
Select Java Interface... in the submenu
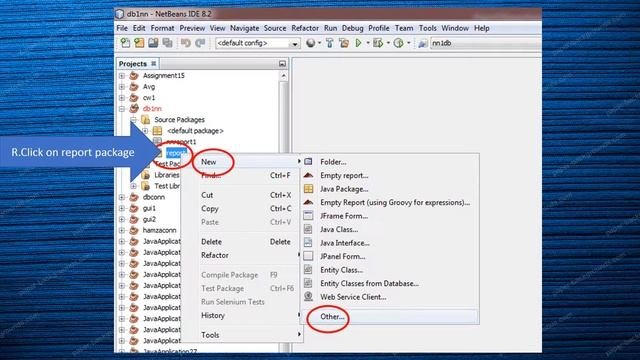[390, 243]
